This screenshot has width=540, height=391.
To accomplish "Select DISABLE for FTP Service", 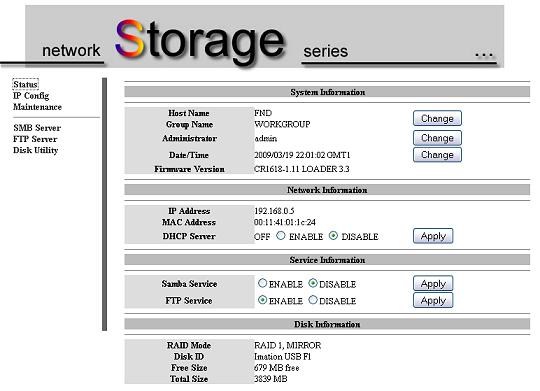I will (313, 300).
